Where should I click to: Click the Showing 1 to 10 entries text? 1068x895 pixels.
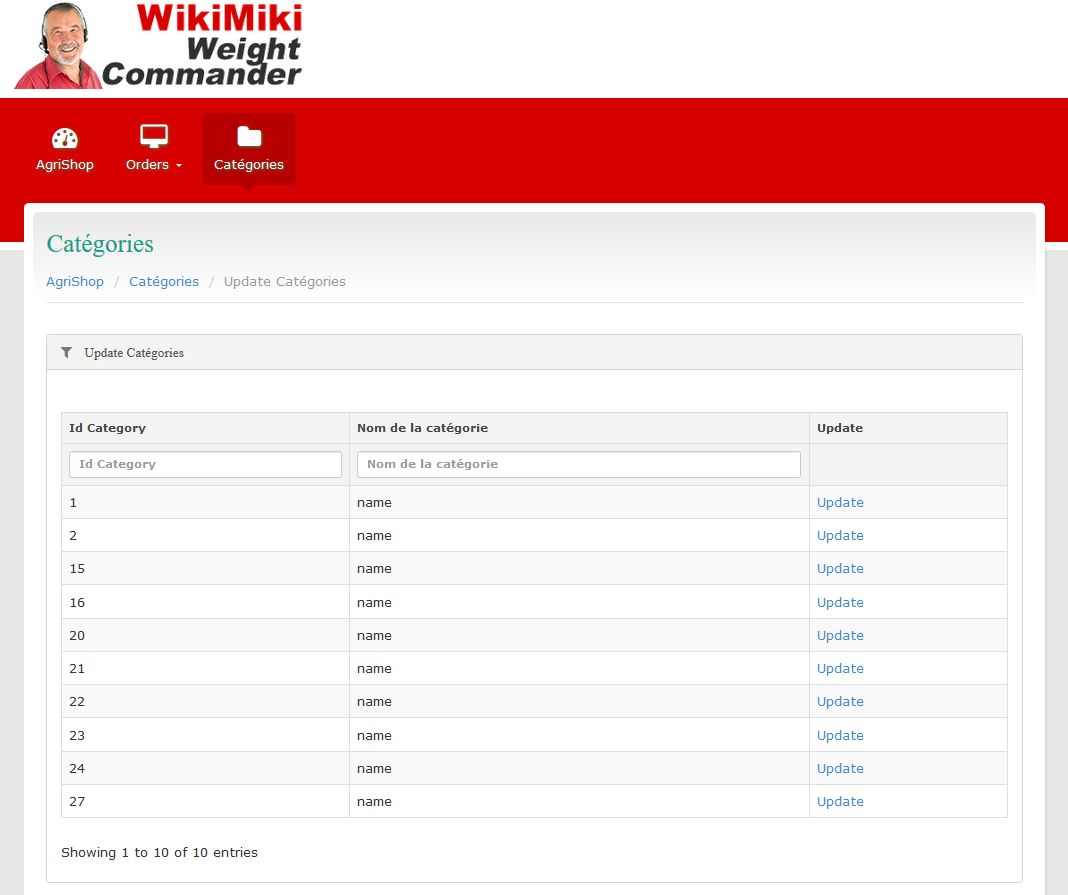(159, 853)
